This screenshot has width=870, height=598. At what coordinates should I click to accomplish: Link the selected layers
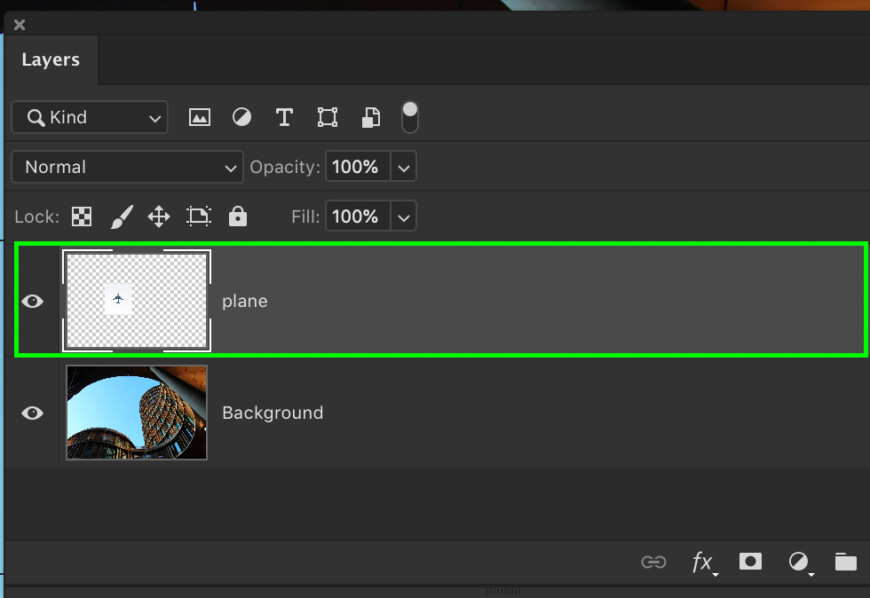(x=655, y=562)
